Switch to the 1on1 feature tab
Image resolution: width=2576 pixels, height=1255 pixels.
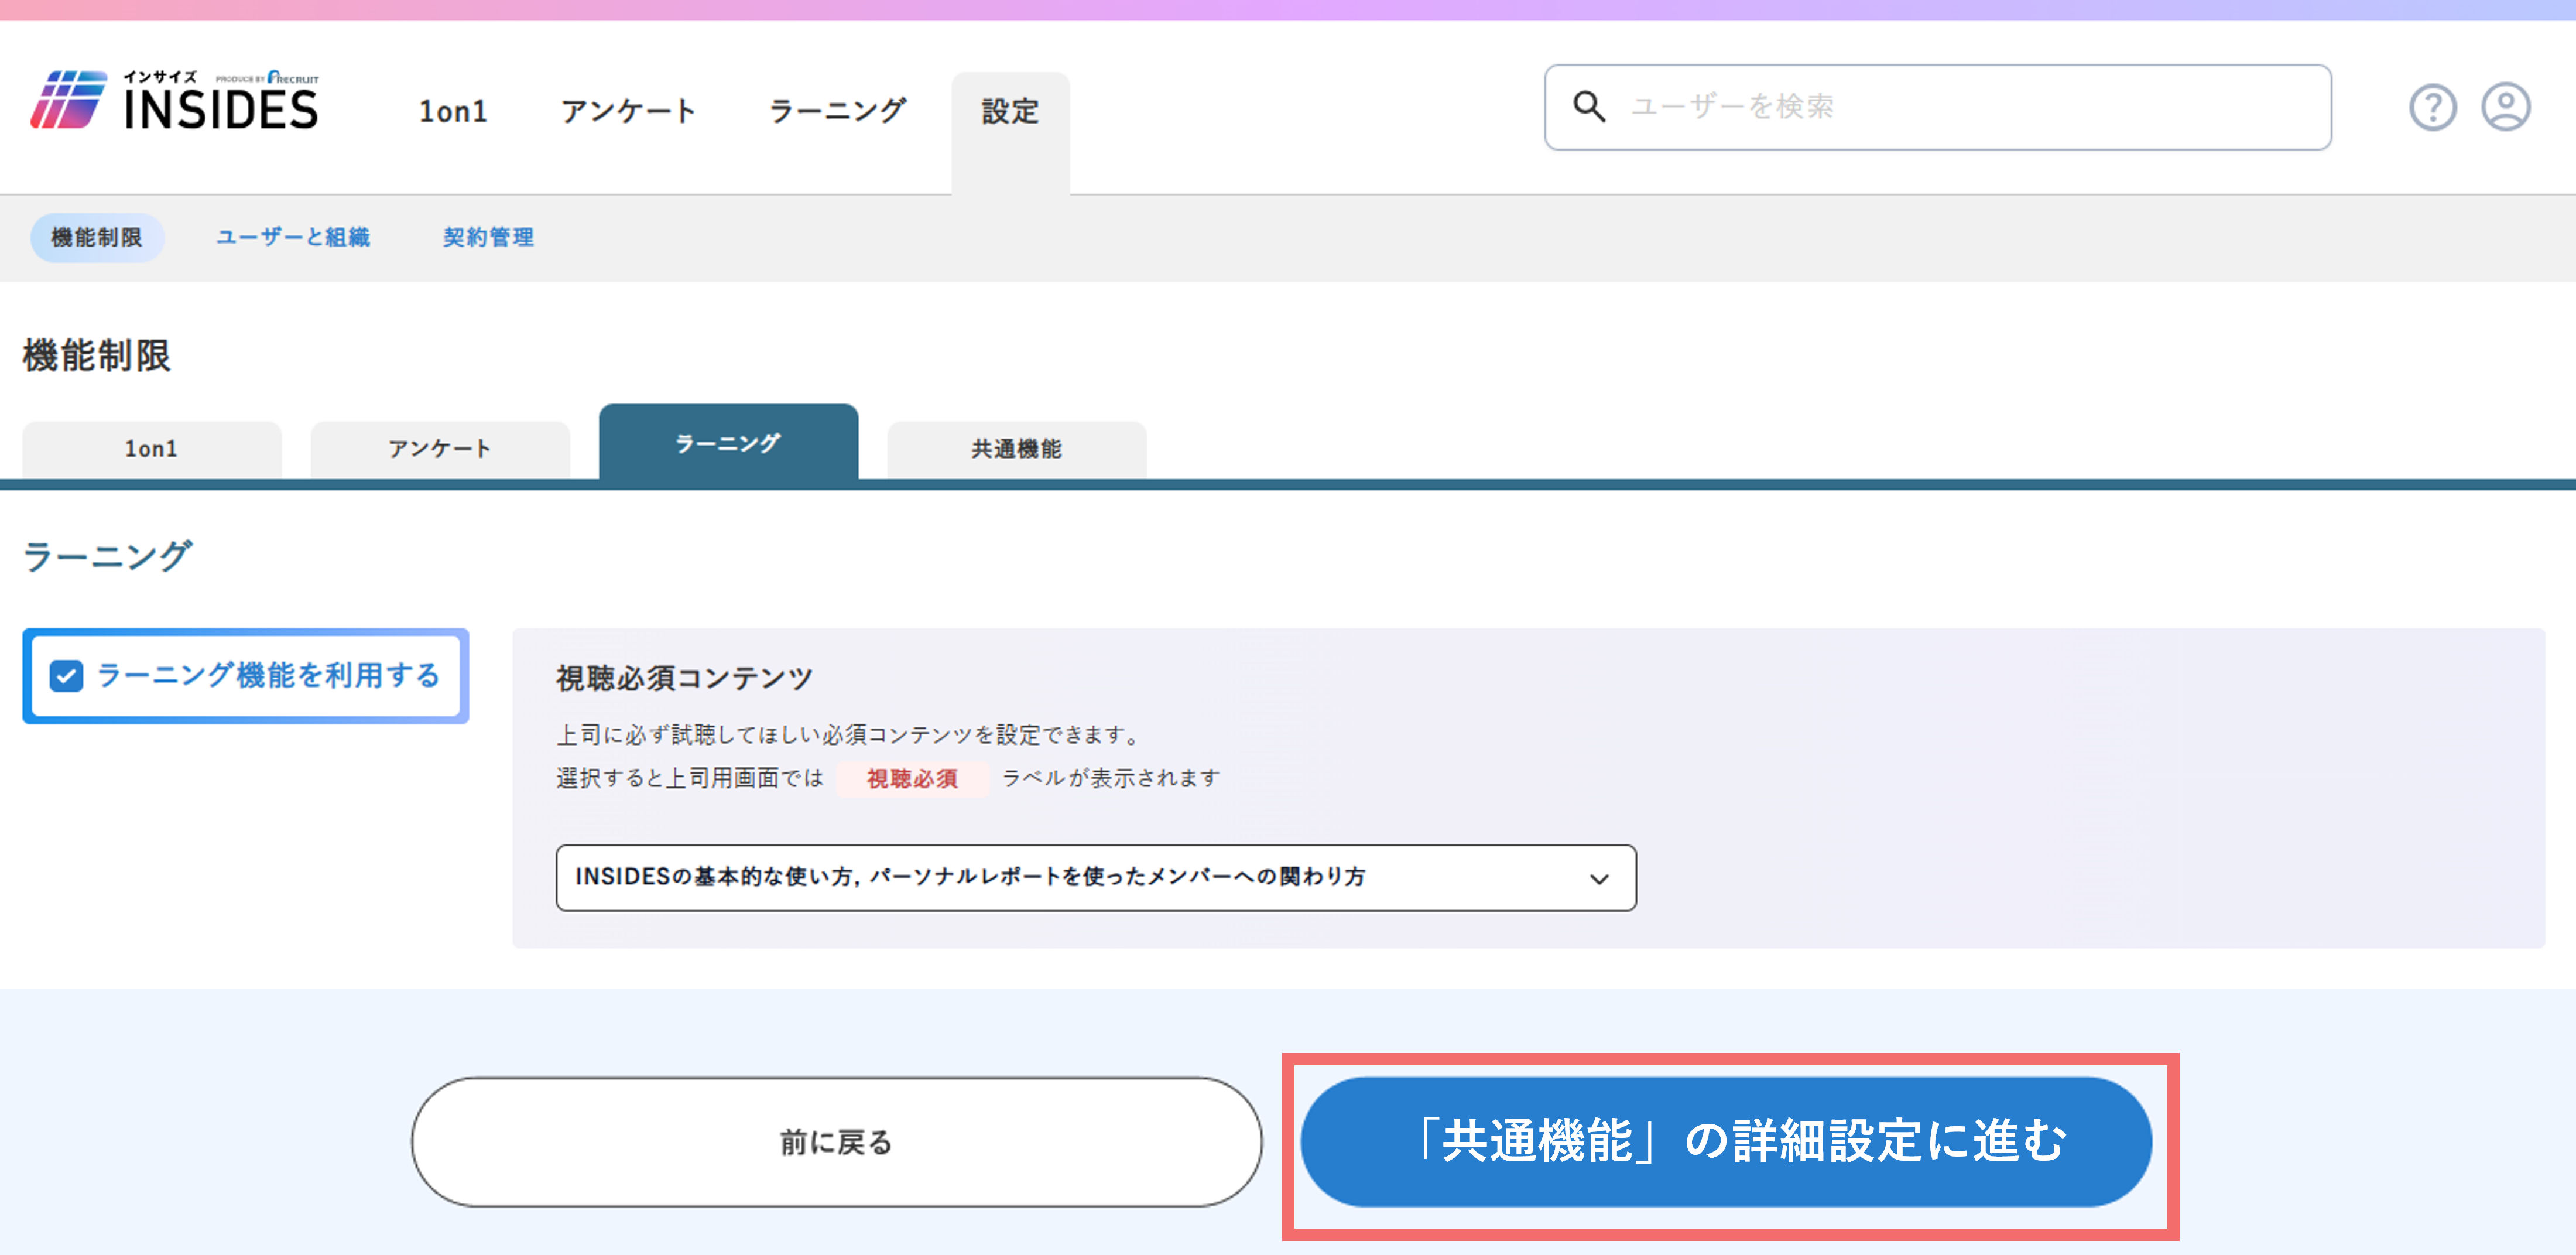point(152,449)
